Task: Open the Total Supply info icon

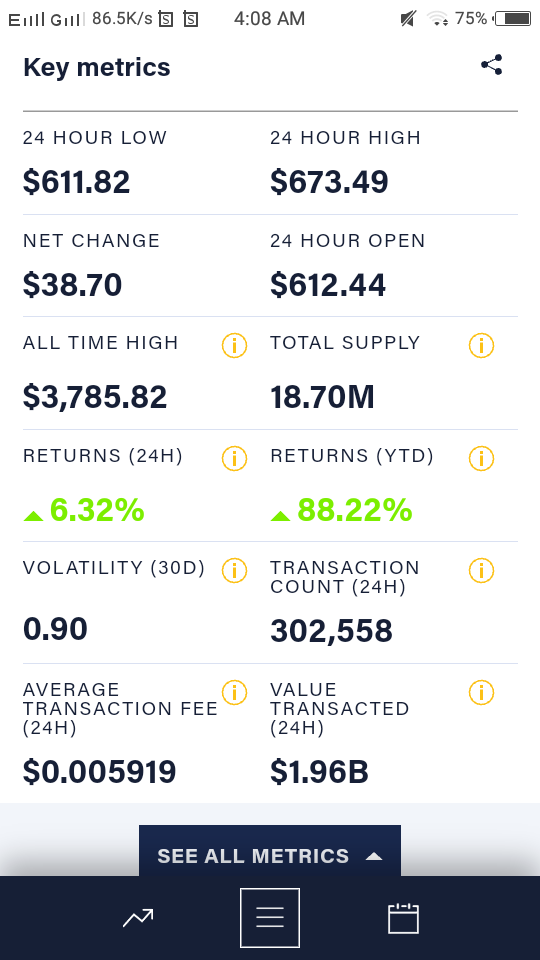Action: click(x=481, y=345)
